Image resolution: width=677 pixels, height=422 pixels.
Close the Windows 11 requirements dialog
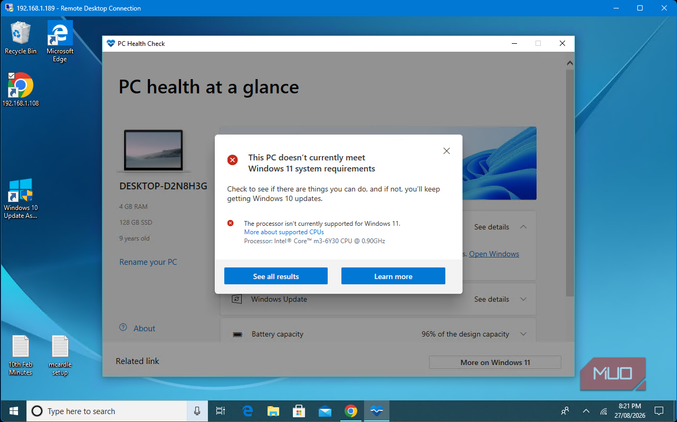(446, 151)
